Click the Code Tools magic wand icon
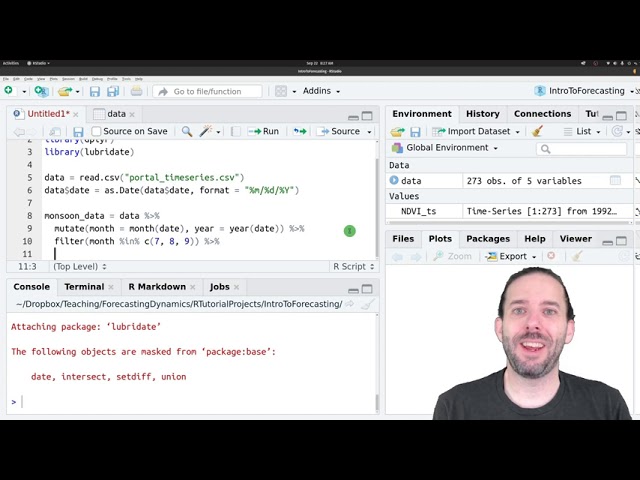This screenshot has height=480, width=640. pos(205,131)
